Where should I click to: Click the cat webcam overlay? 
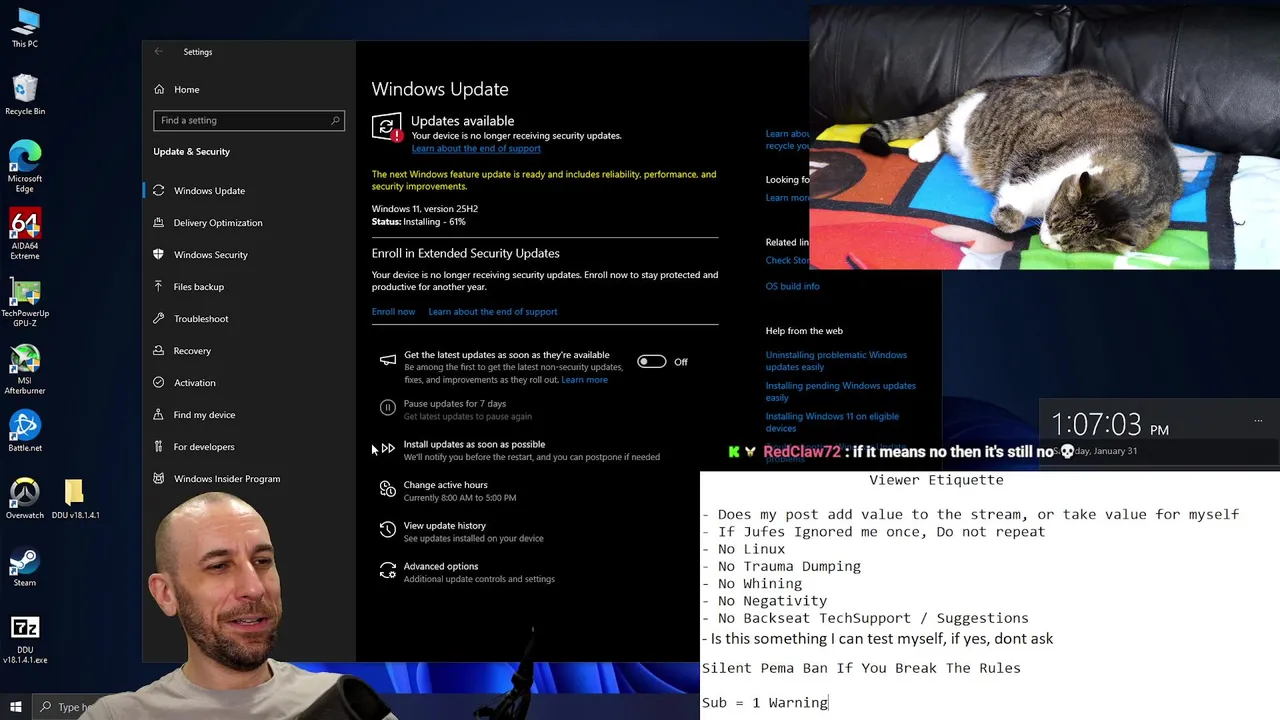pos(1044,137)
